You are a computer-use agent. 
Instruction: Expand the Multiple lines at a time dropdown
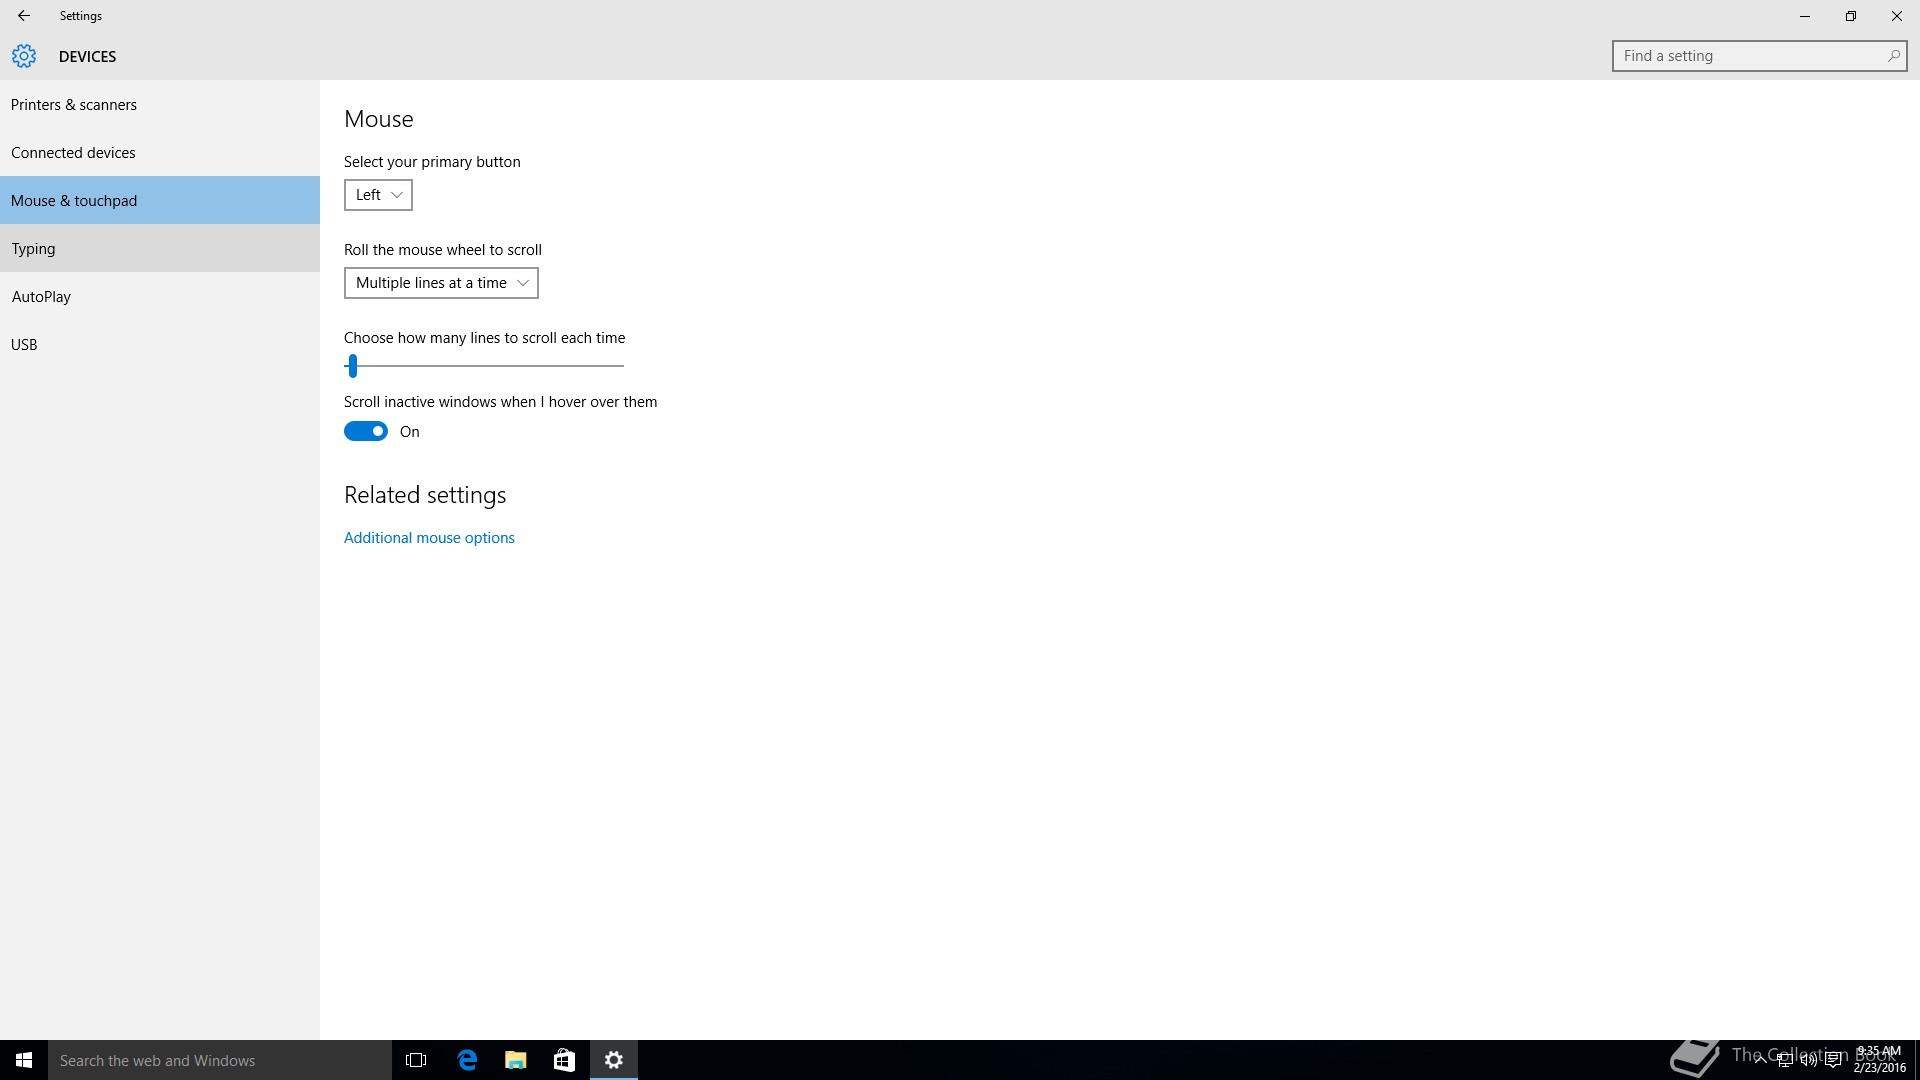click(441, 283)
